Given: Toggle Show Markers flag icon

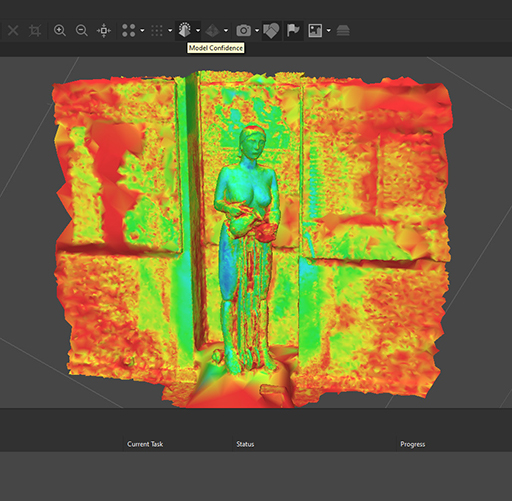Looking at the screenshot, I should tap(293, 31).
